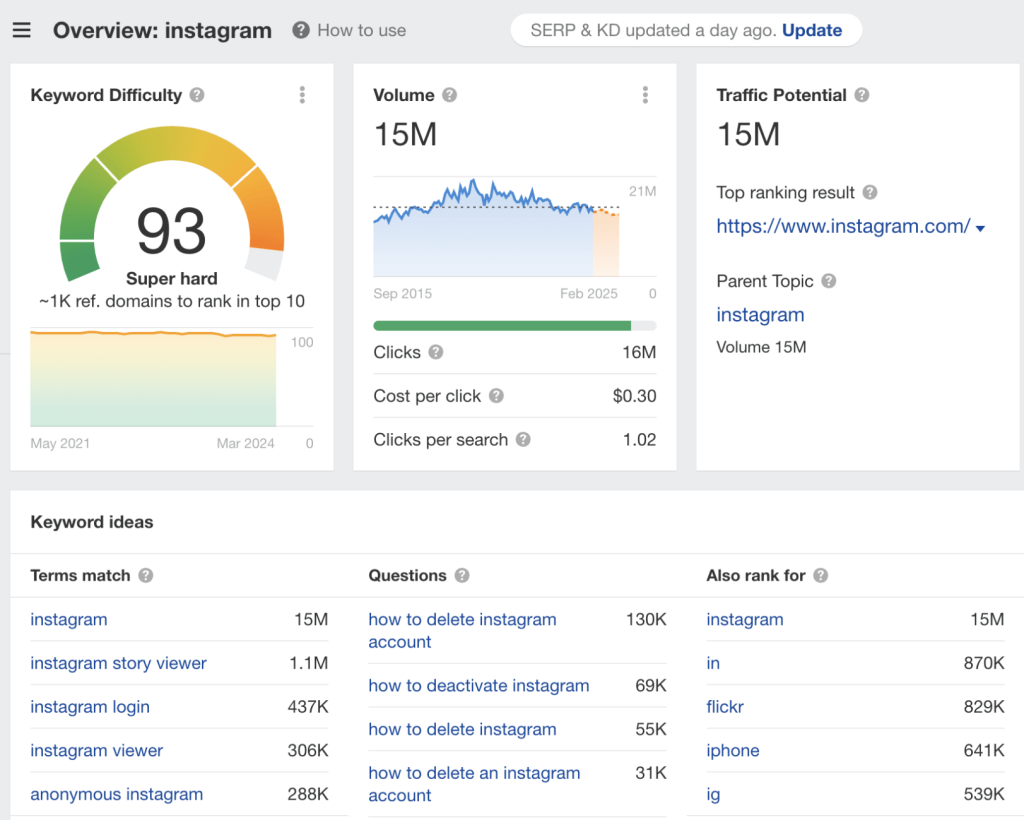This screenshot has width=1024, height=820.
Task: Click the Keyword Difficulty gauge score 93
Action: click(x=172, y=231)
